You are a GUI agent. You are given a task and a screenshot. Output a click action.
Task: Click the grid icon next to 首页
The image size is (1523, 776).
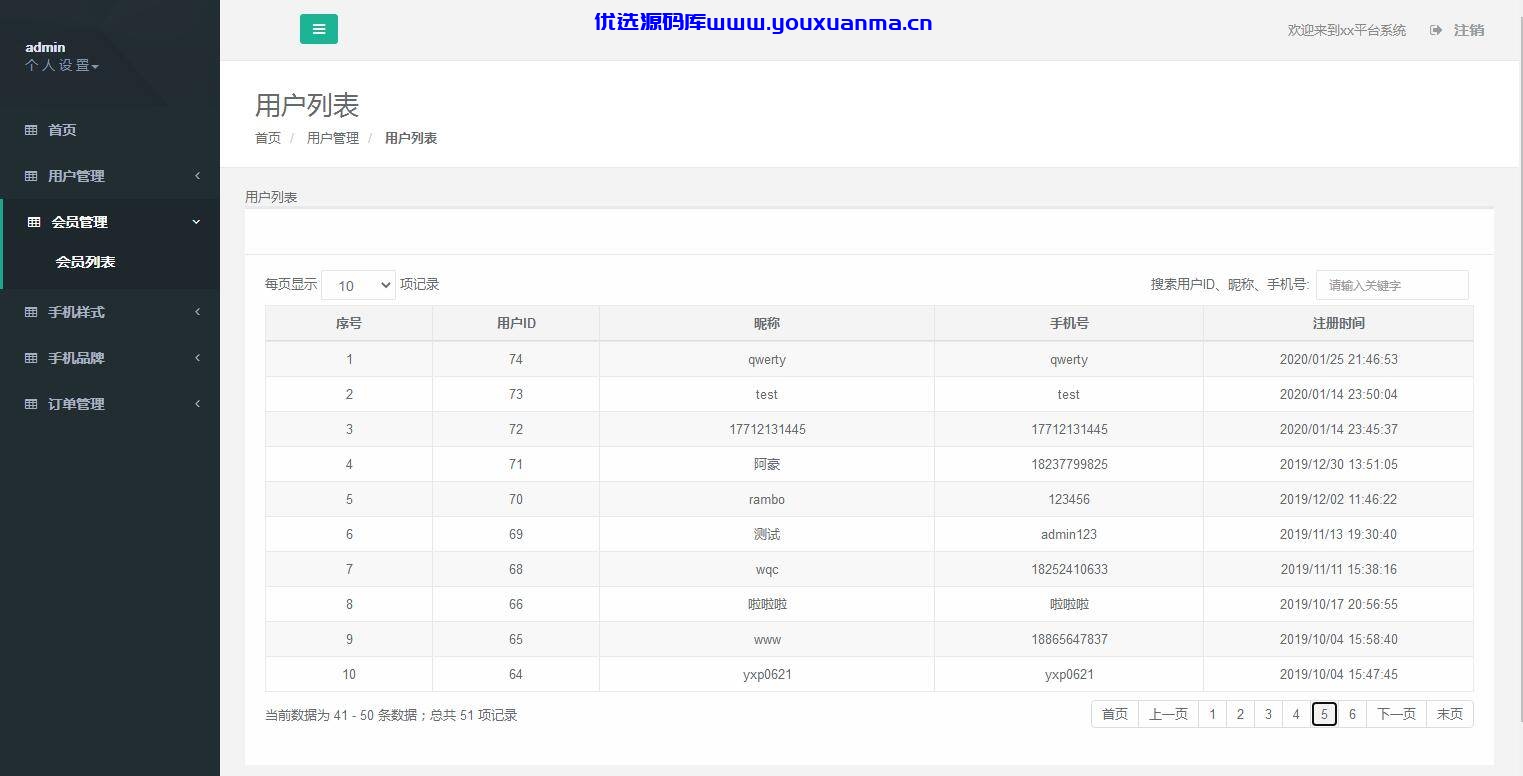click(31, 130)
